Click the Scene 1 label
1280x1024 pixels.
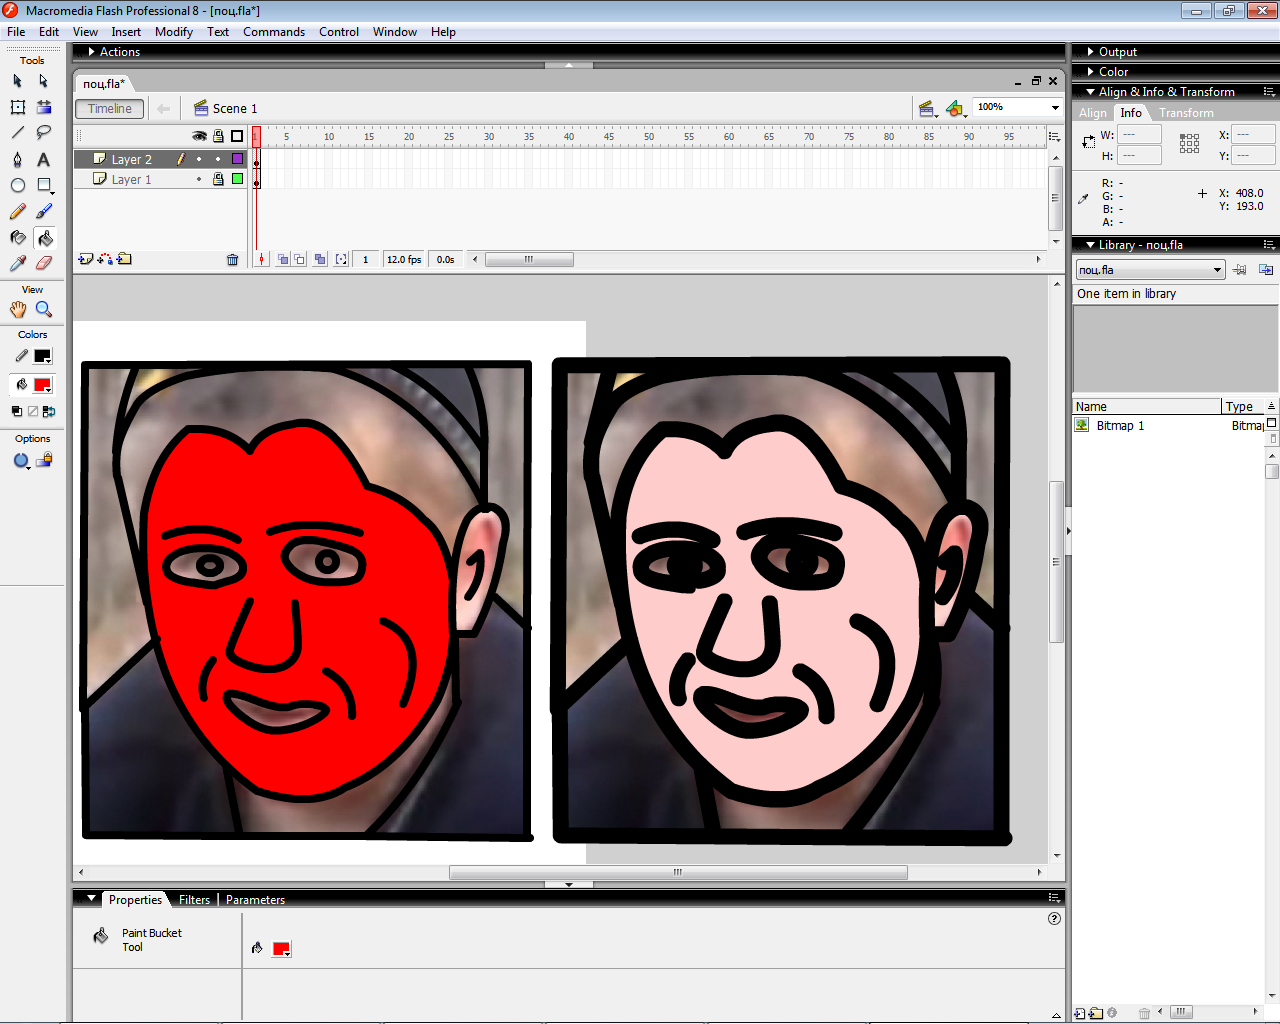coord(234,109)
